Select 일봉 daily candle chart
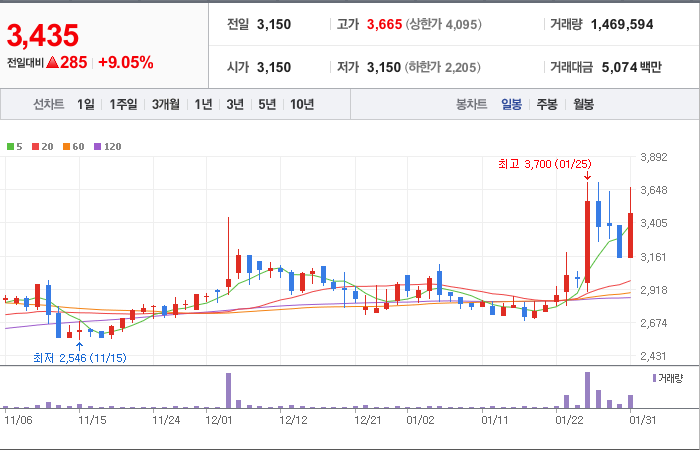This screenshot has width=700, height=450. (511, 105)
